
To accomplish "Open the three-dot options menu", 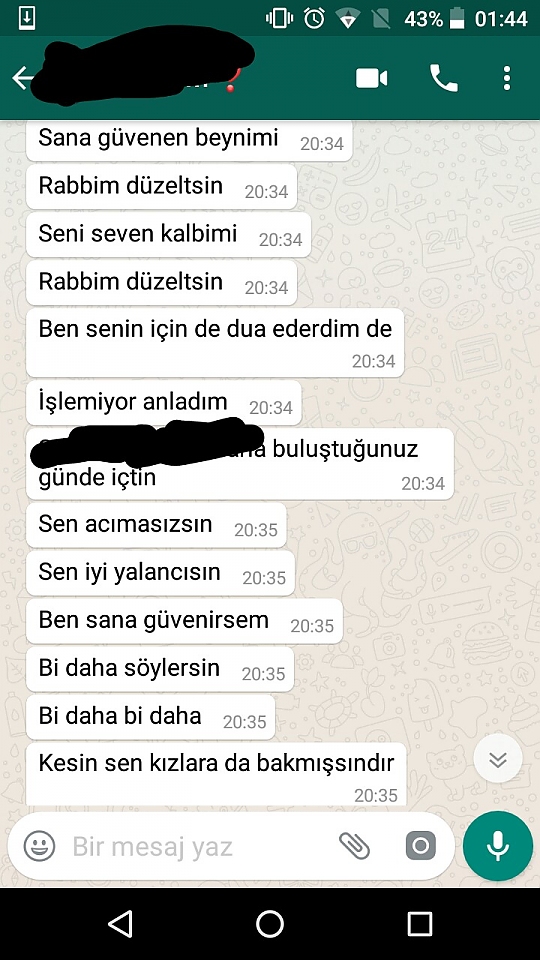I will [x=506, y=78].
